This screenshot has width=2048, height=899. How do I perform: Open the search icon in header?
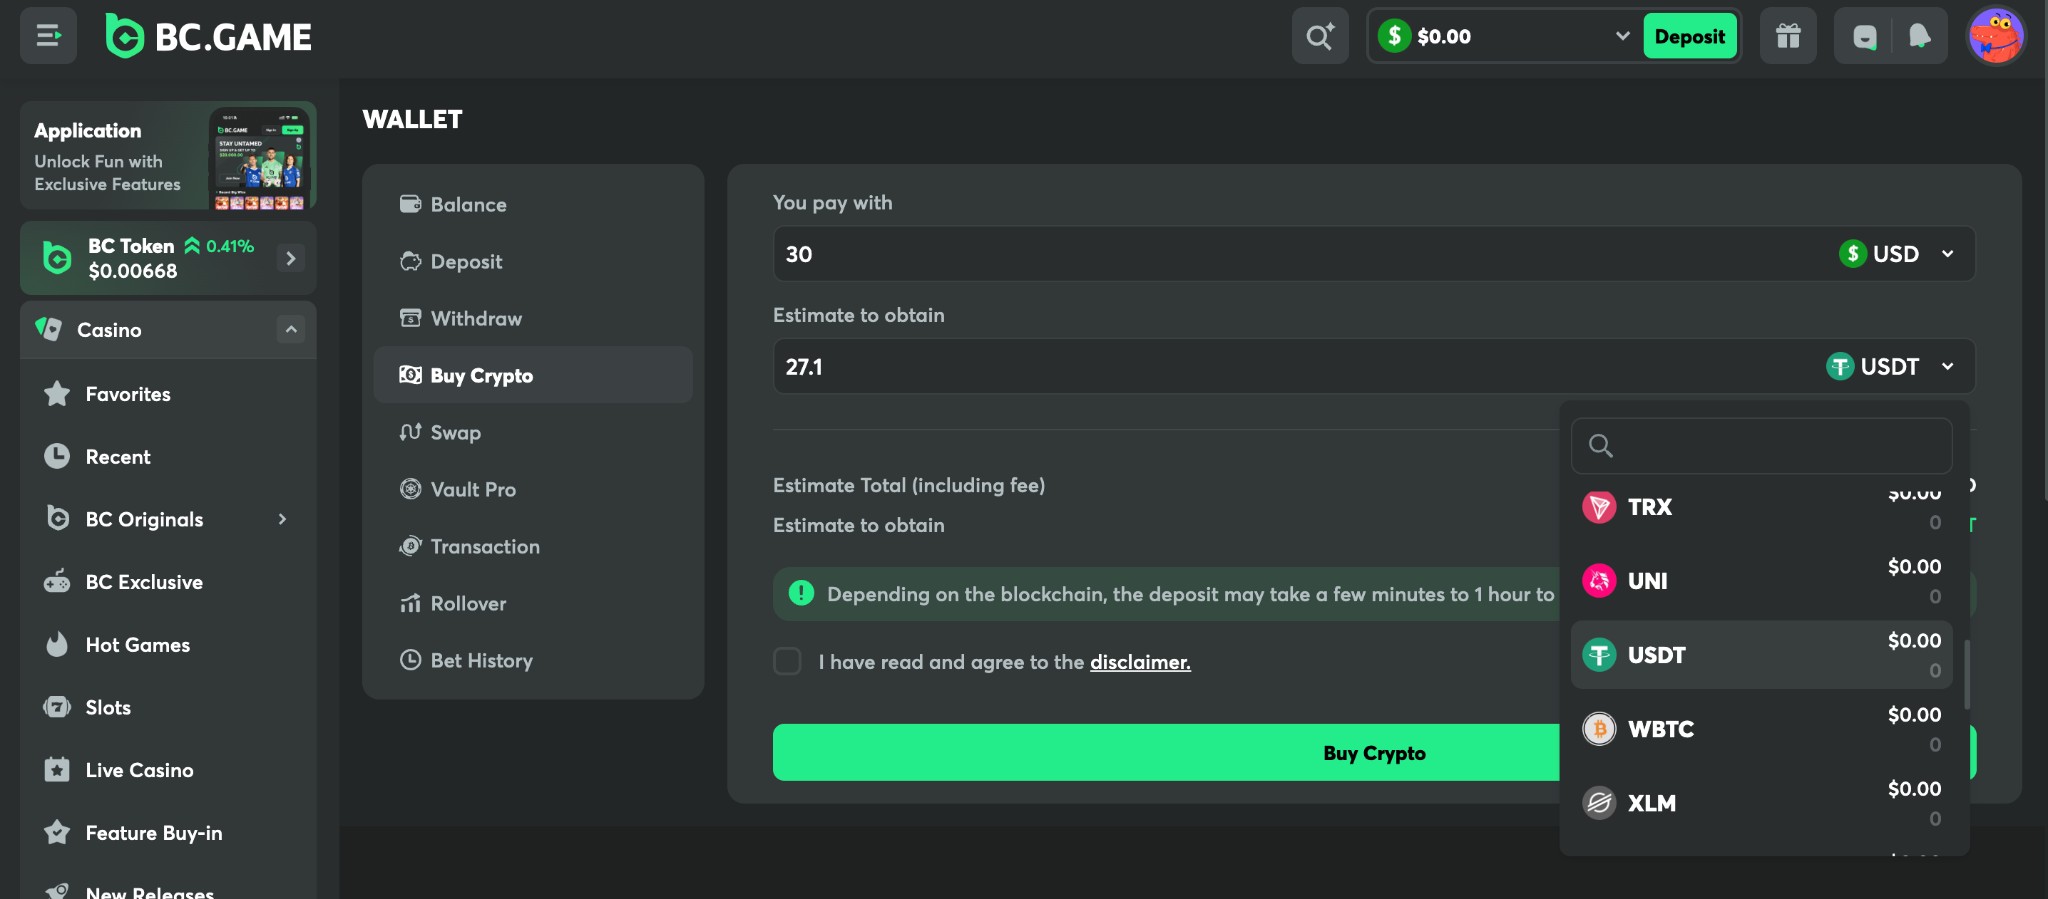(1319, 37)
